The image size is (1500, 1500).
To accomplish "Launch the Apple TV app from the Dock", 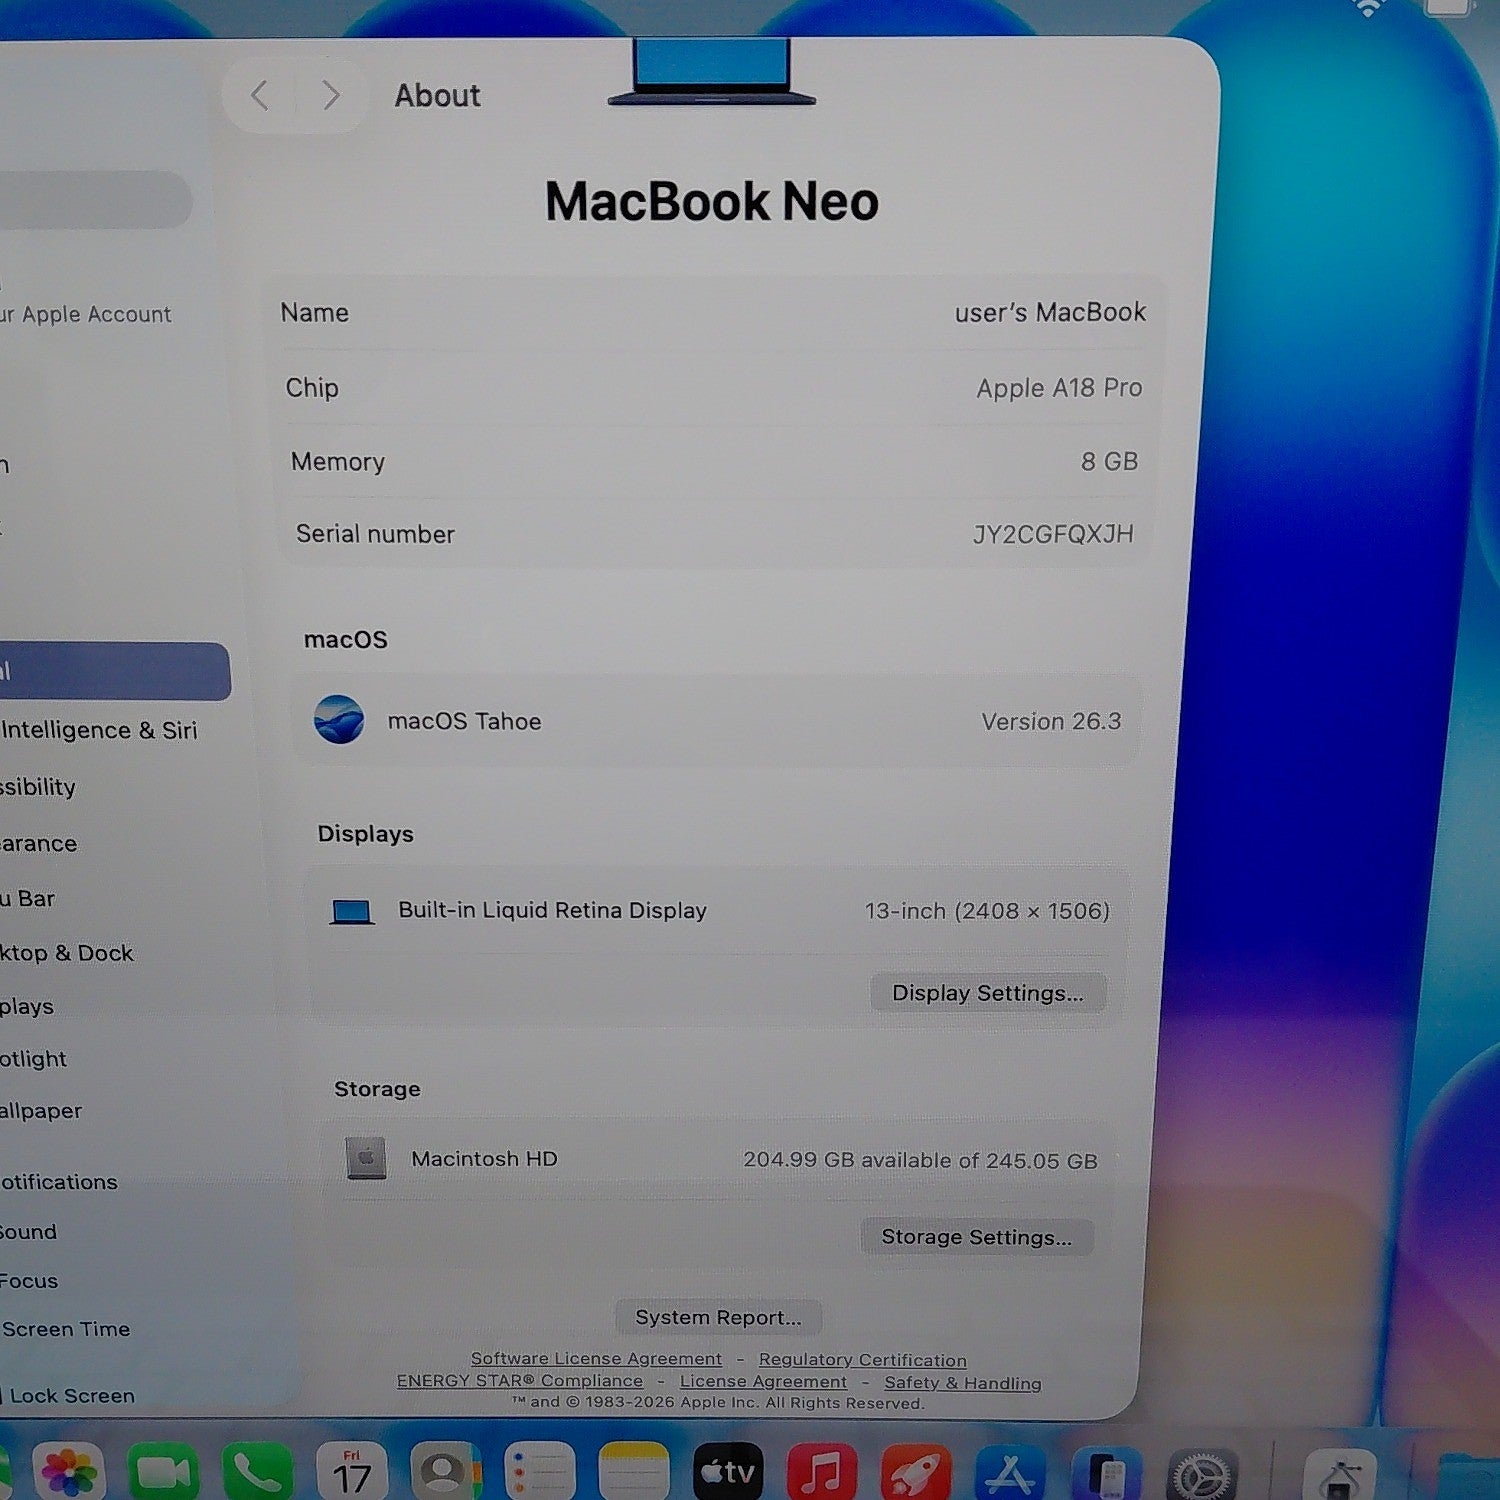I will tap(728, 1473).
